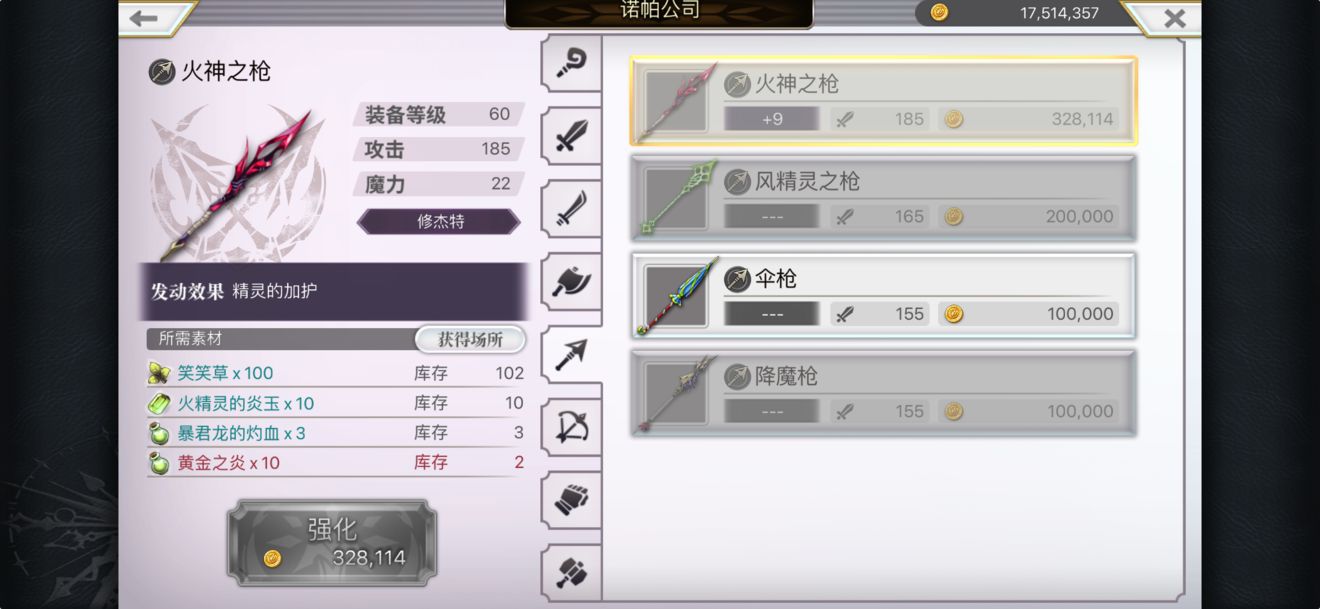Select 火神之枪 in the weapon list

(x=883, y=101)
